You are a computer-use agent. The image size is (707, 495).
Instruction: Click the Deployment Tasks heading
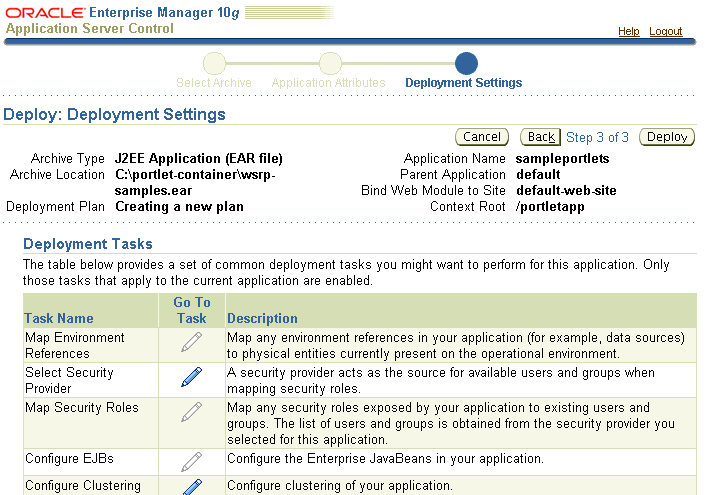pyautogui.click(x=88, y=244)
